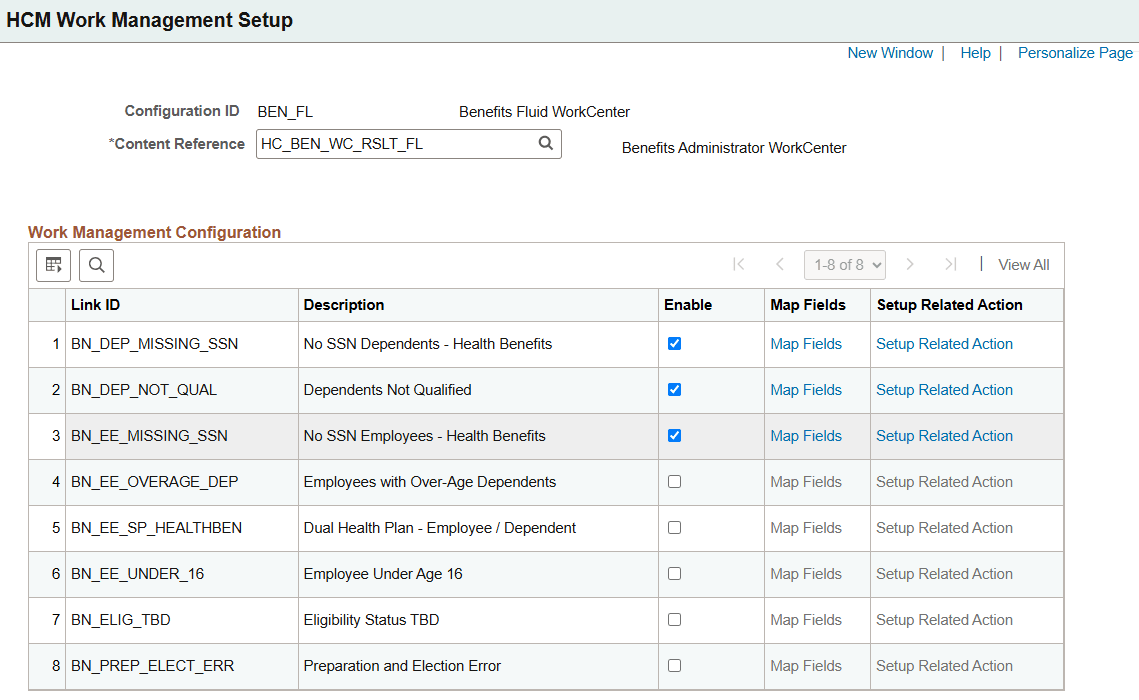
Task: Open the Content Reference lookup icon
Action: tap(546, 143)
